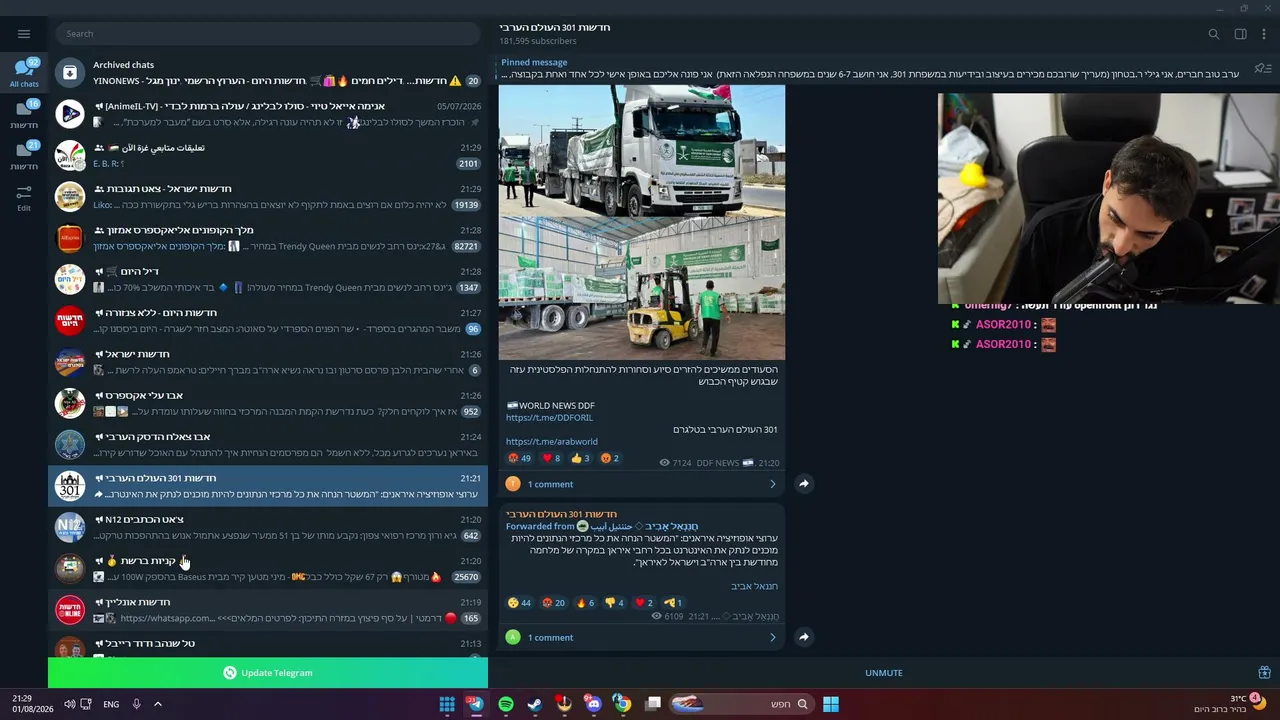Click the gift icon beside UNMUTE
This screenshot has height=720, width=1280.
pos(1264,673)
